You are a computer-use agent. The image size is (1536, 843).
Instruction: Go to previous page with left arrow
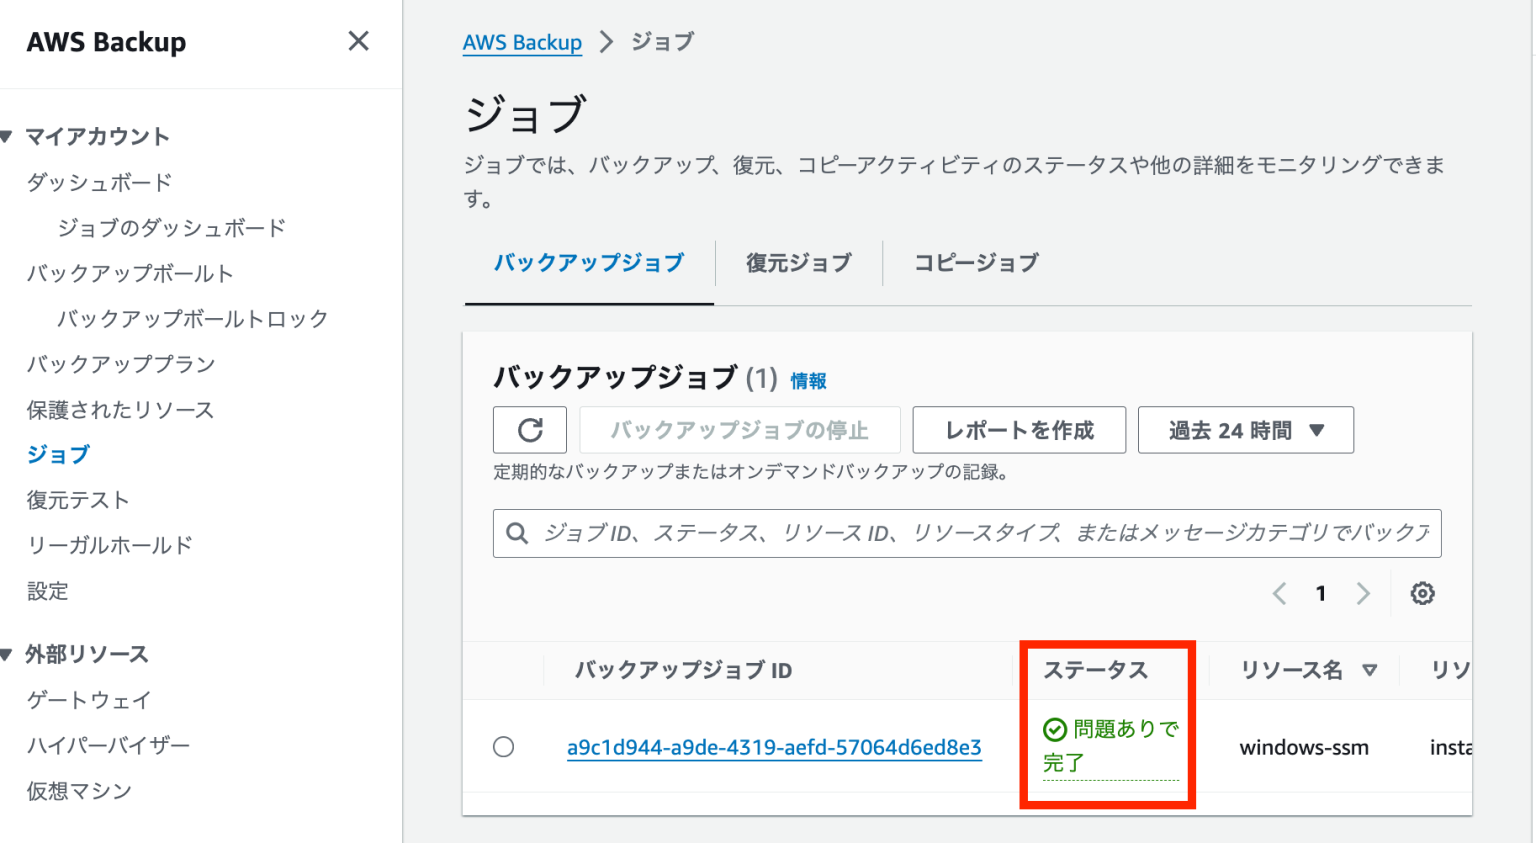(1279, 593)
